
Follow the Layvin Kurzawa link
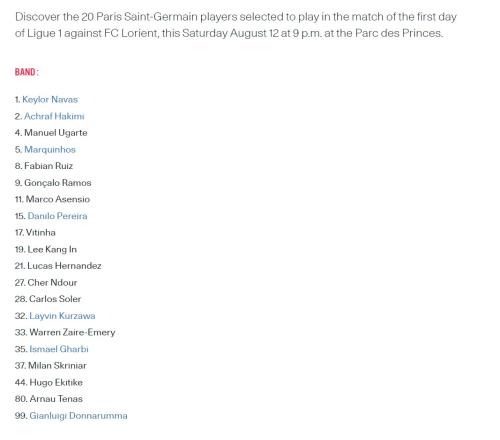pos(62,316)
